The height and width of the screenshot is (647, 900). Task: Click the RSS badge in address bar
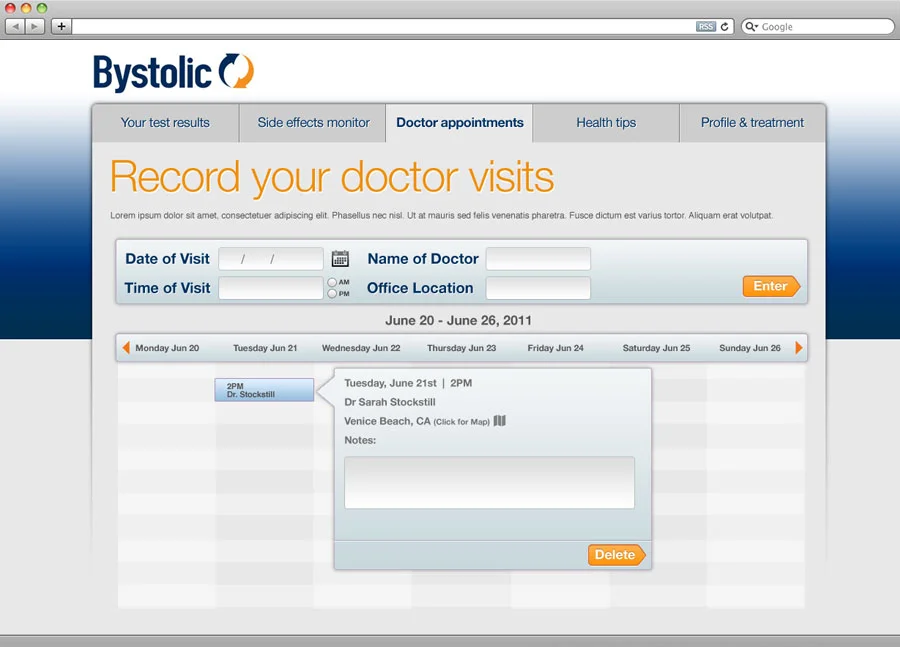tap(705, 26)
